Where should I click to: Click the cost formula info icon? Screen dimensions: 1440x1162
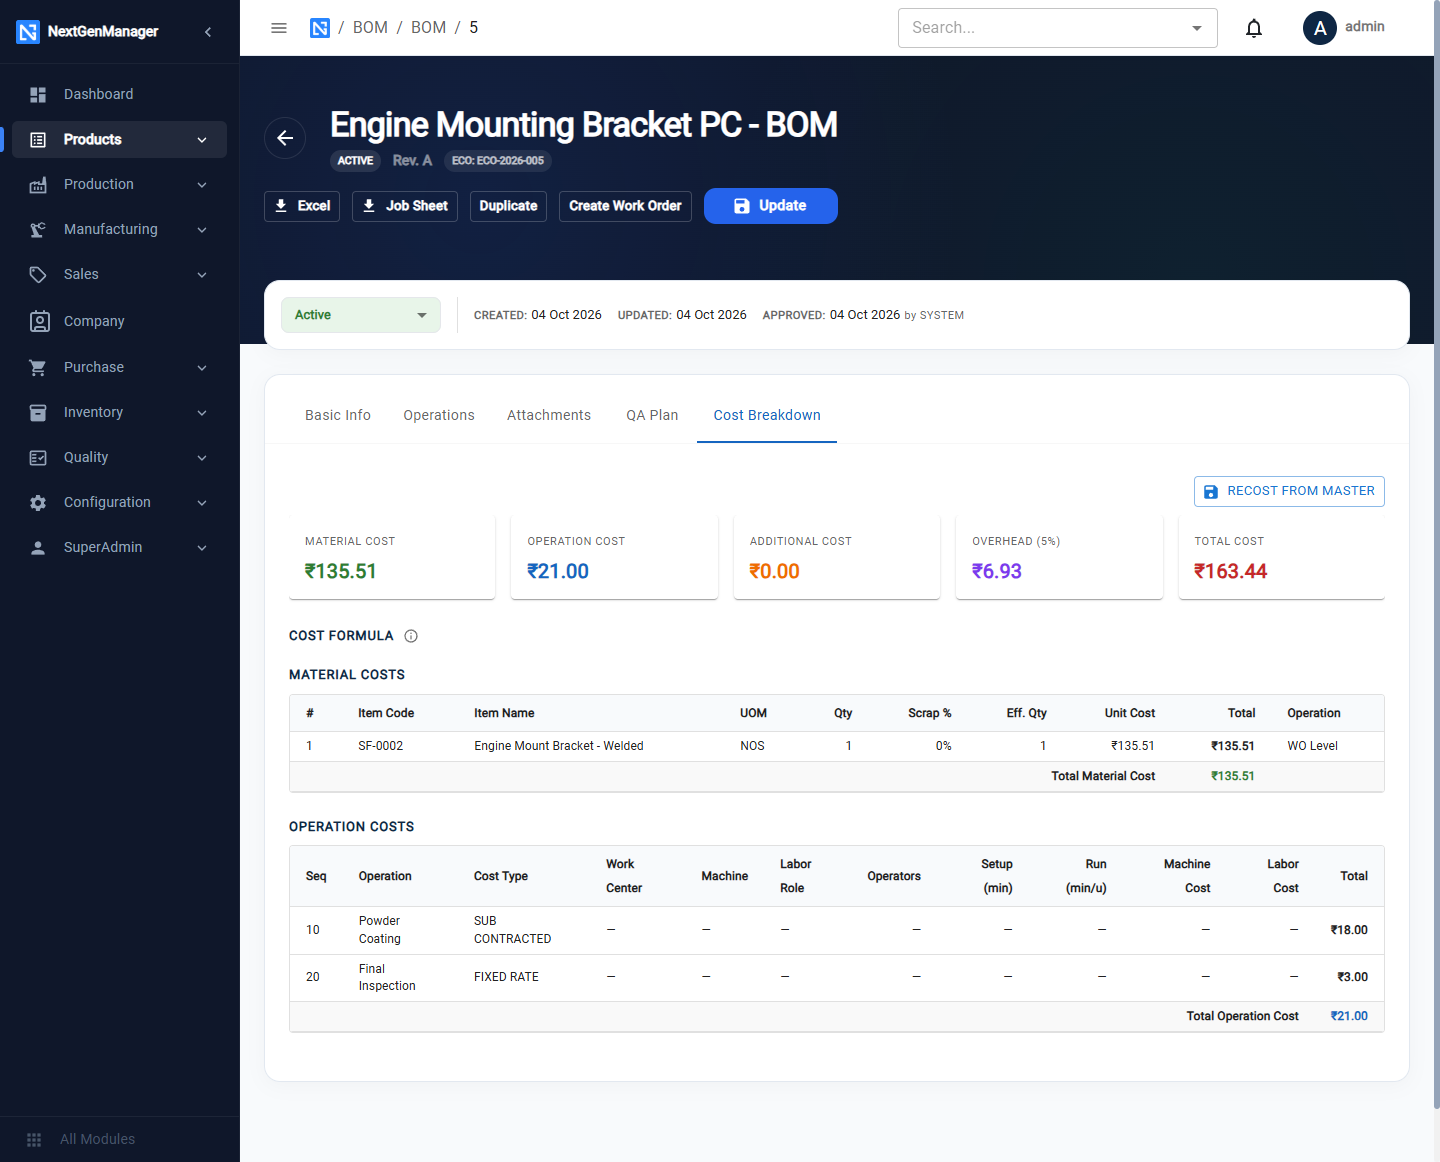411,636
